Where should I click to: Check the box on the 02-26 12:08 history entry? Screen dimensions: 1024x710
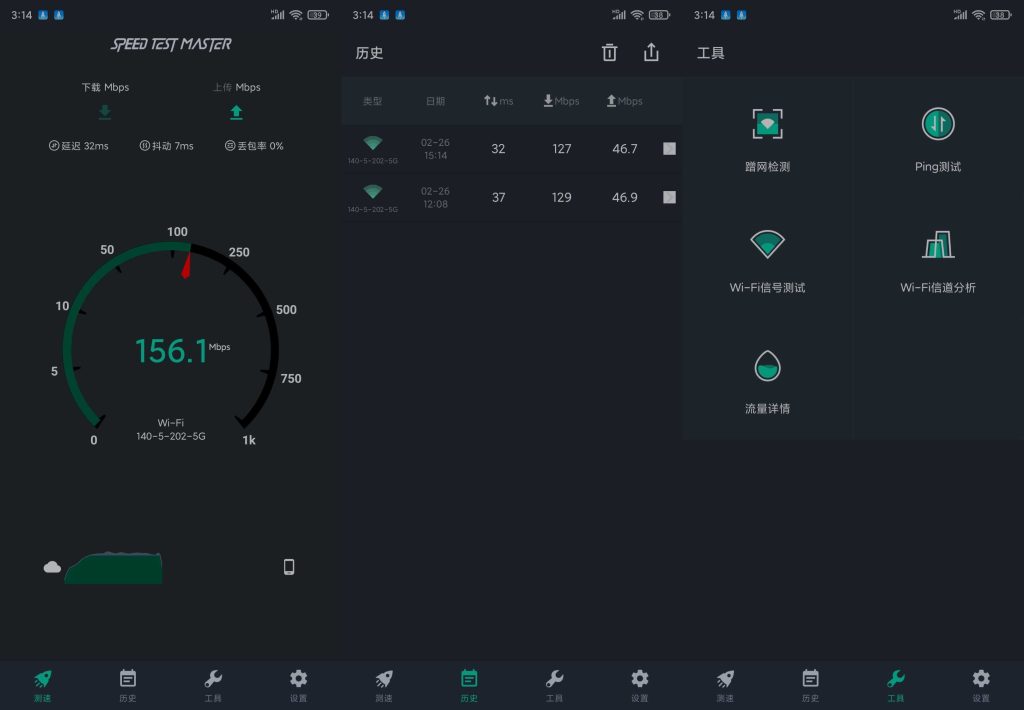pyautogui.click(x=669, y=197)
